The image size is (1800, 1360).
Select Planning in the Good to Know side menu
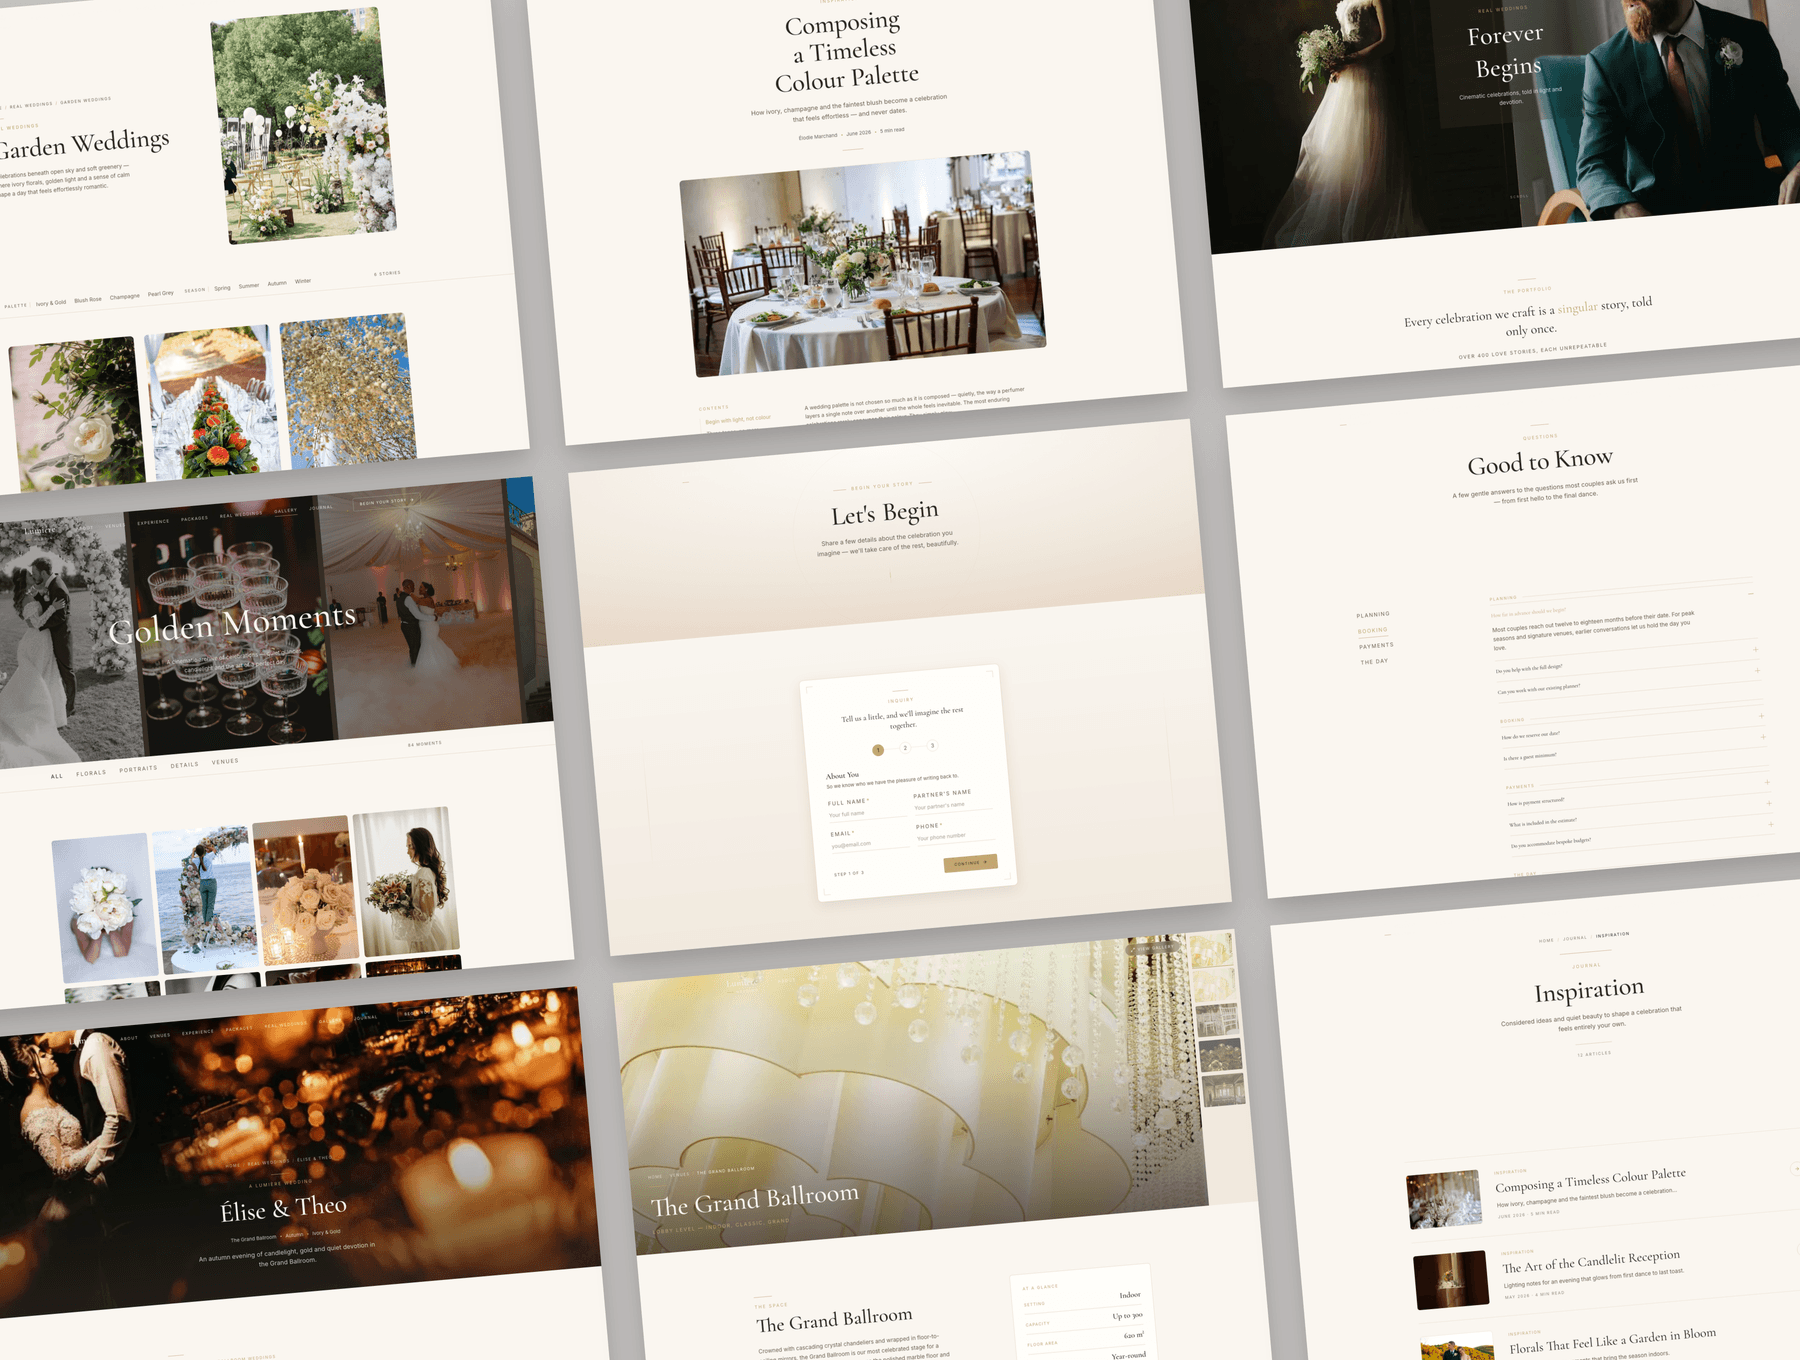tap(1373, 614)
